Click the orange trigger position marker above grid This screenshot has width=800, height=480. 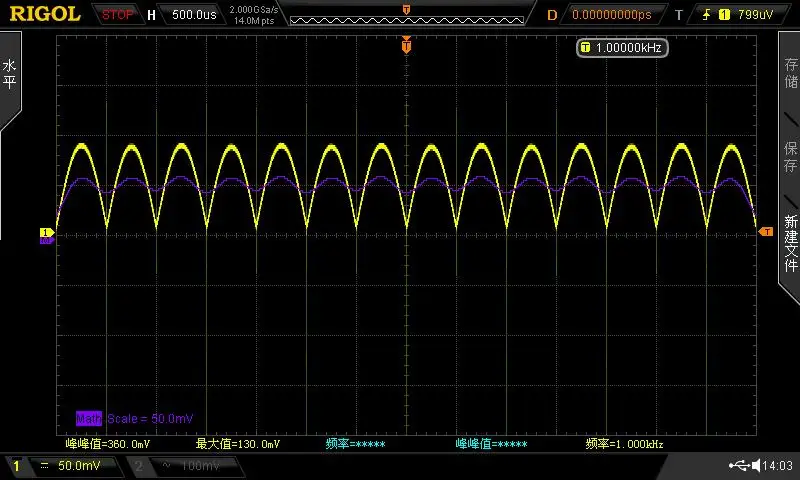coord(406,45)
